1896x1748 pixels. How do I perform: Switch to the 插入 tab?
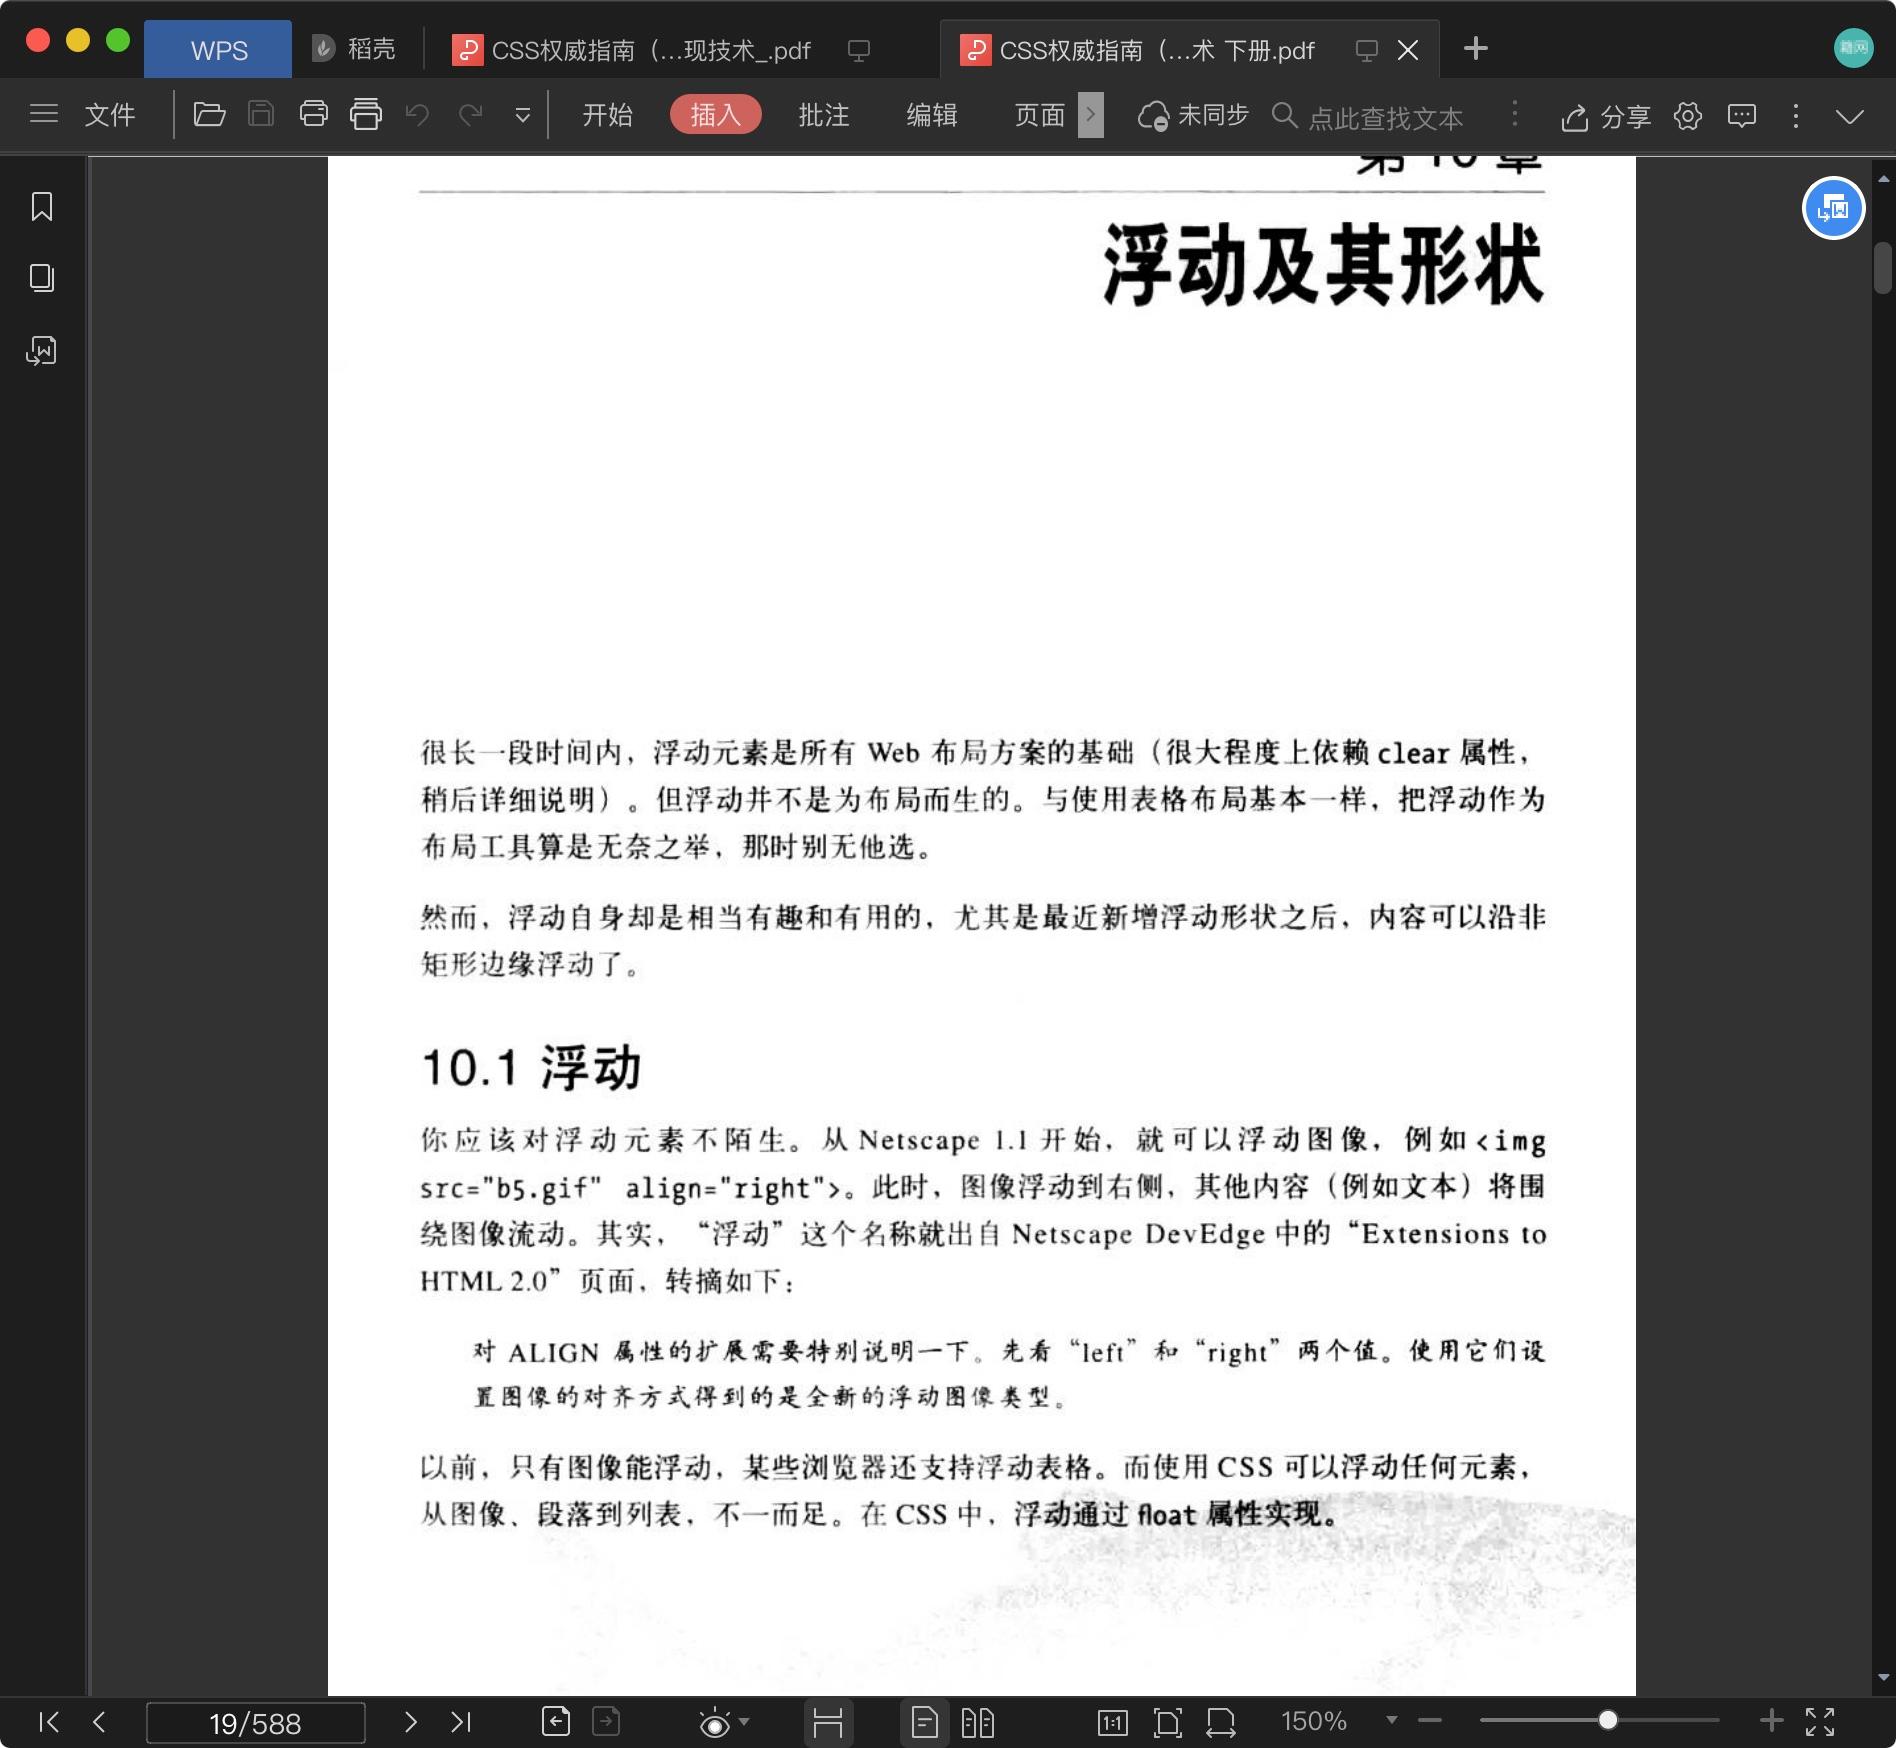716,114
